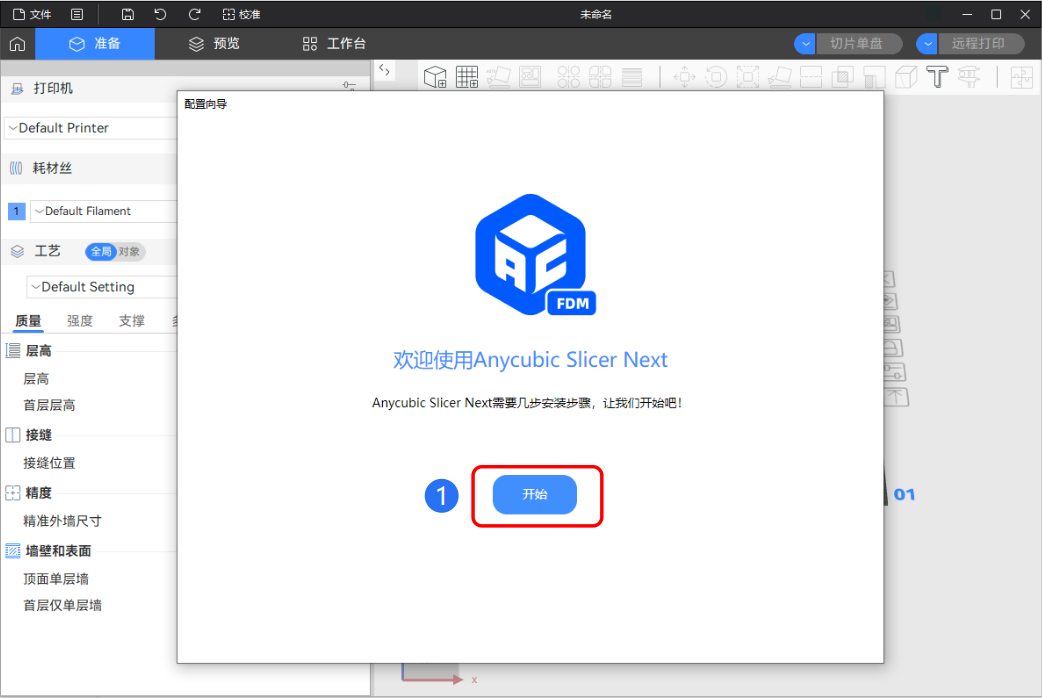Open dropdown arrow beside 远程打印
The height and width of the screenshot is (699, 1042).
(x=926, y=44)
